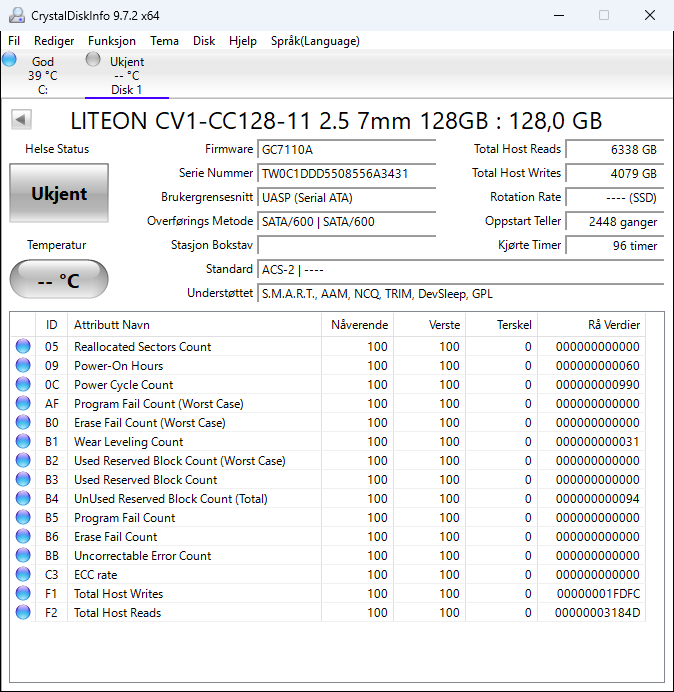This screenshot has width=674, height=692.
Task: Open the Tema menu
Action: (x=164, y=41)
